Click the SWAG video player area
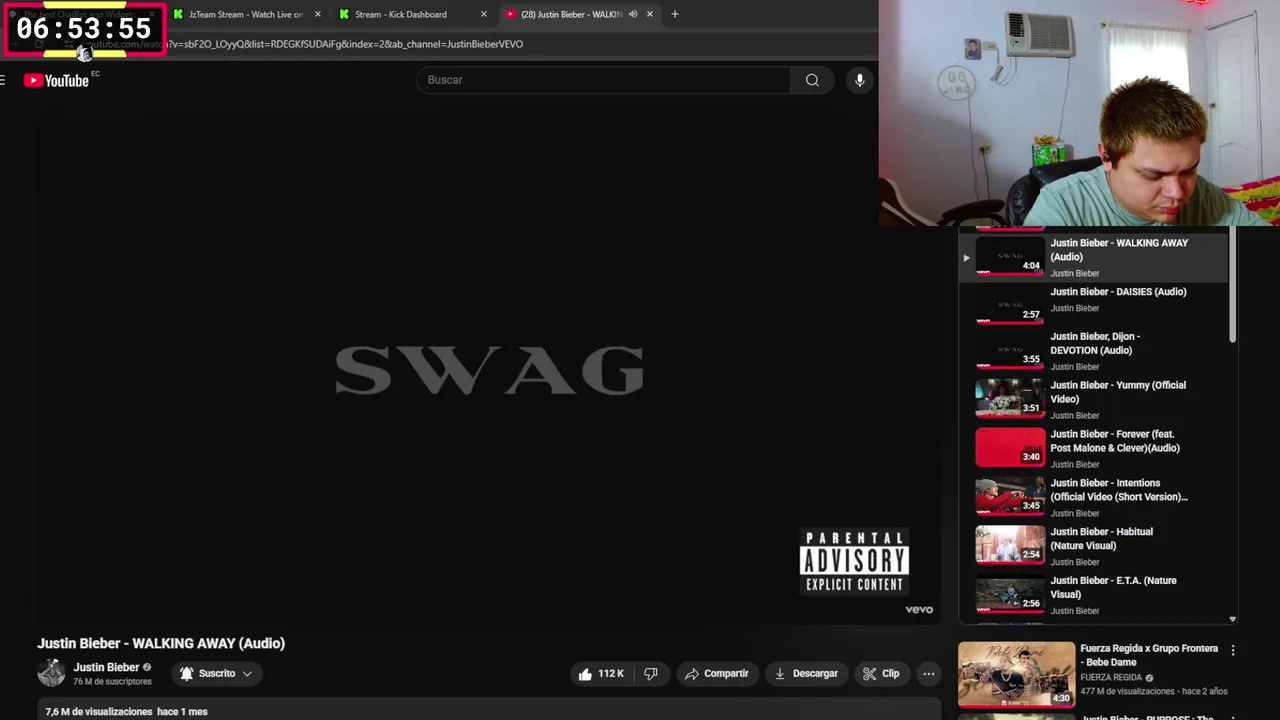Viewport: 1280px width, 720px height. tap(489, 370)
